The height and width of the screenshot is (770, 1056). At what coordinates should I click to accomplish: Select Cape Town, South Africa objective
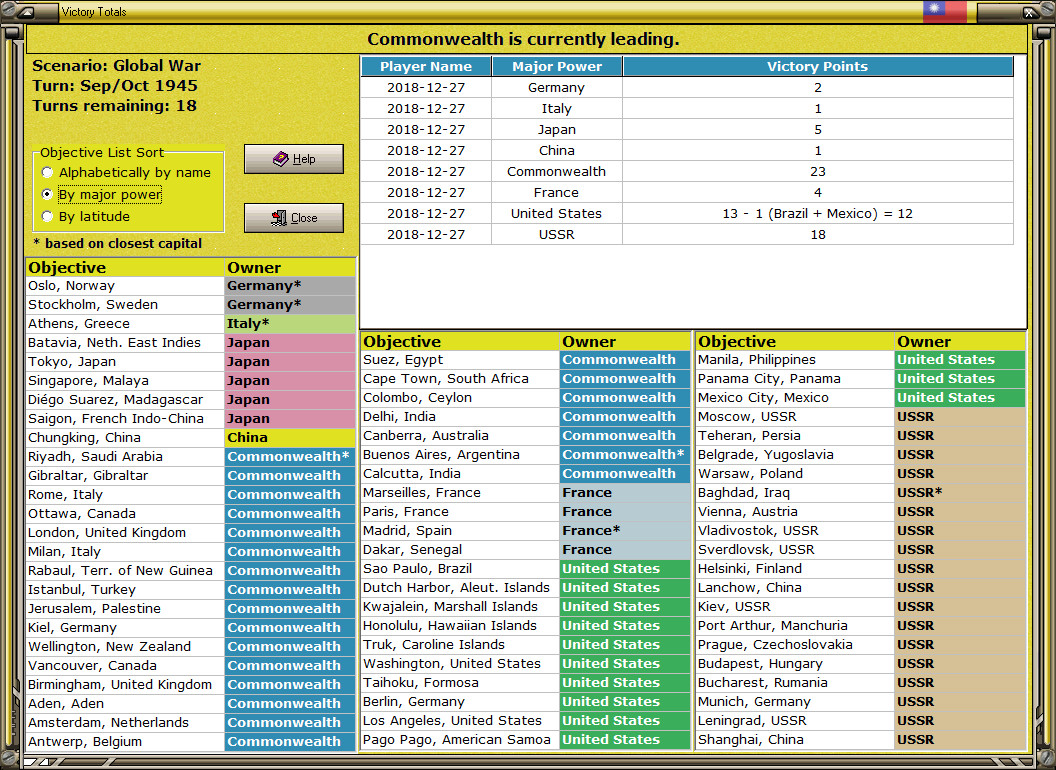pyautogui.click(x=460, y=379)
